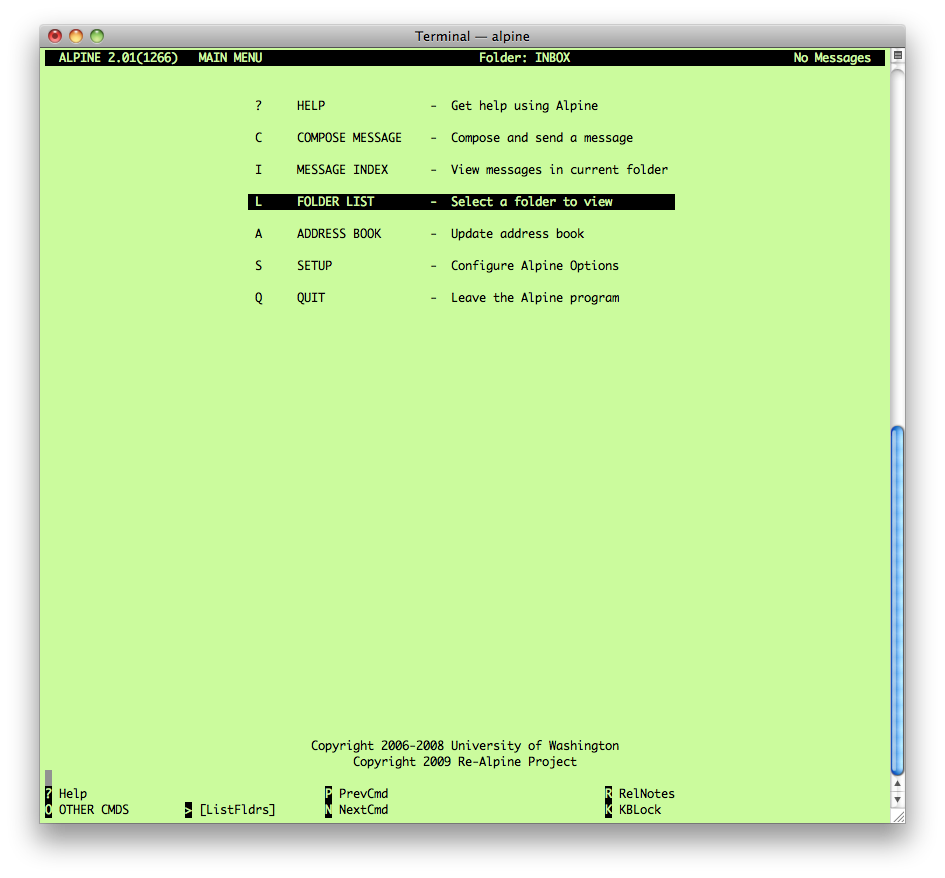The width and height of the screenshot is (945, 878).
Task: Open RelNotes from the bottom command bar
Action: [646, 794]
